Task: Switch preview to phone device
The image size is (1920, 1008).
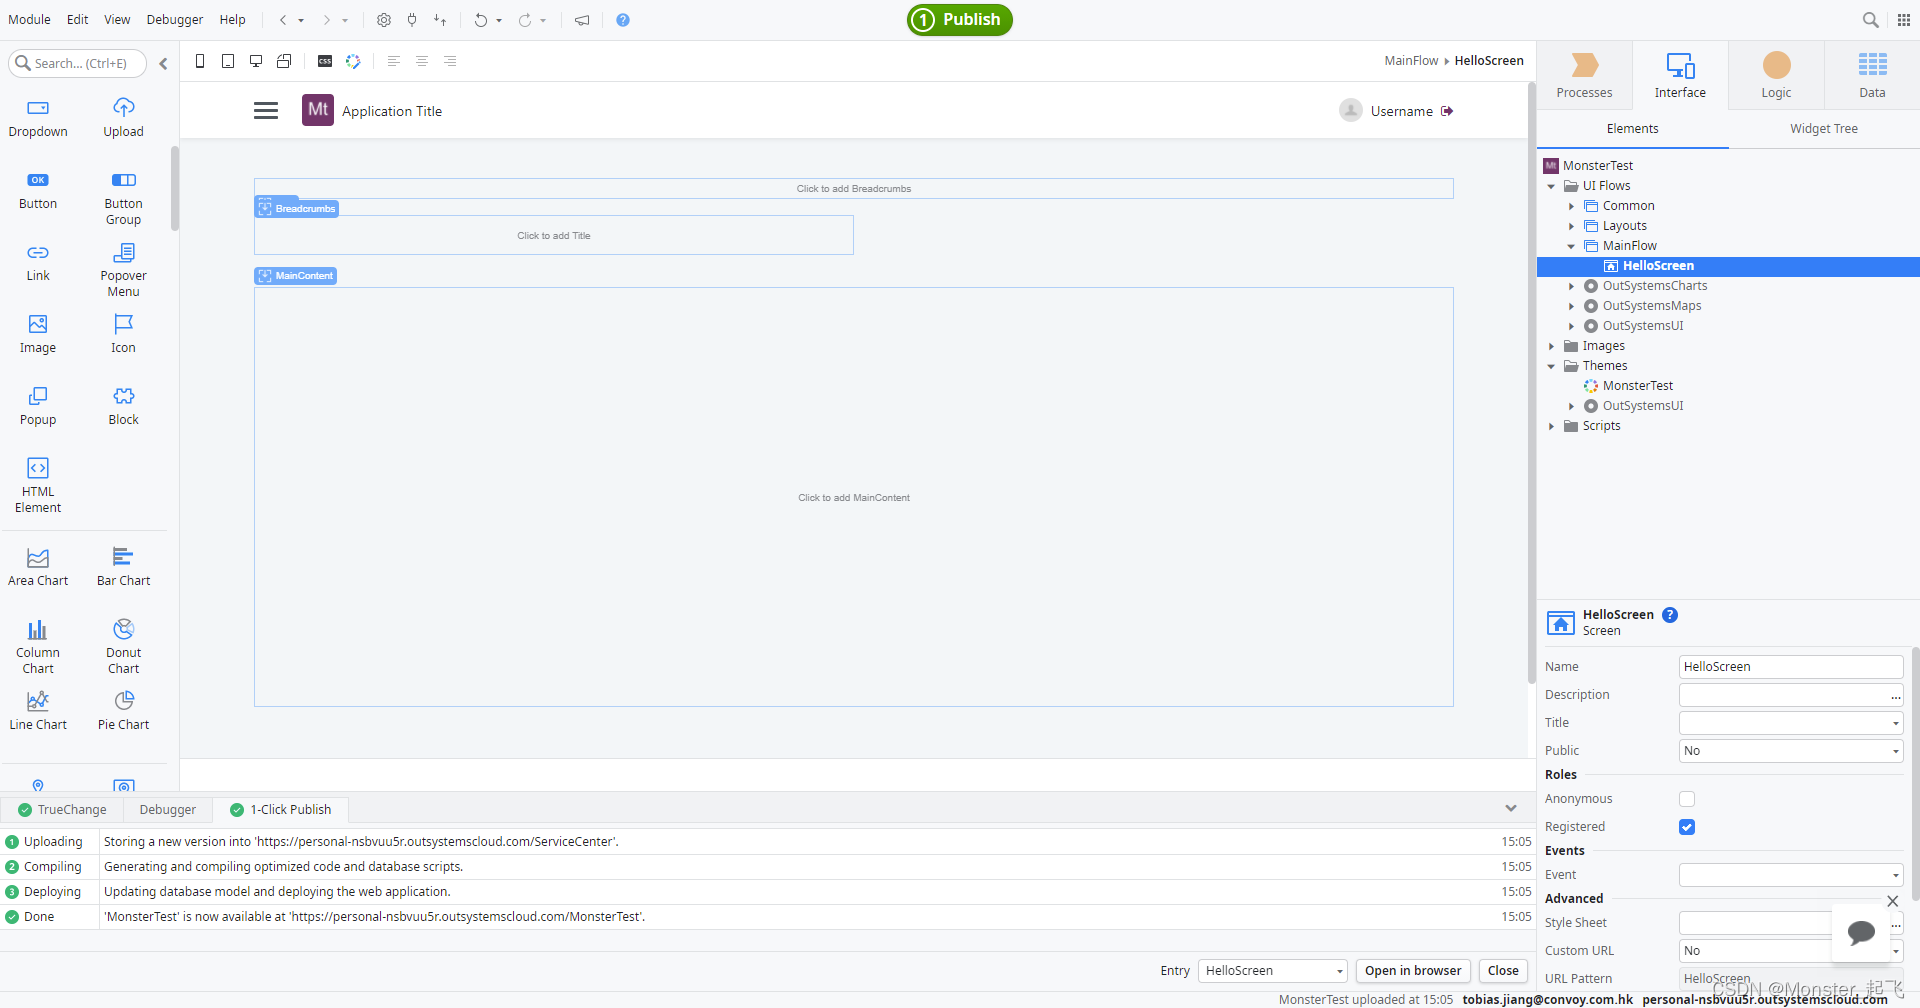Action: tap(200, 61)
